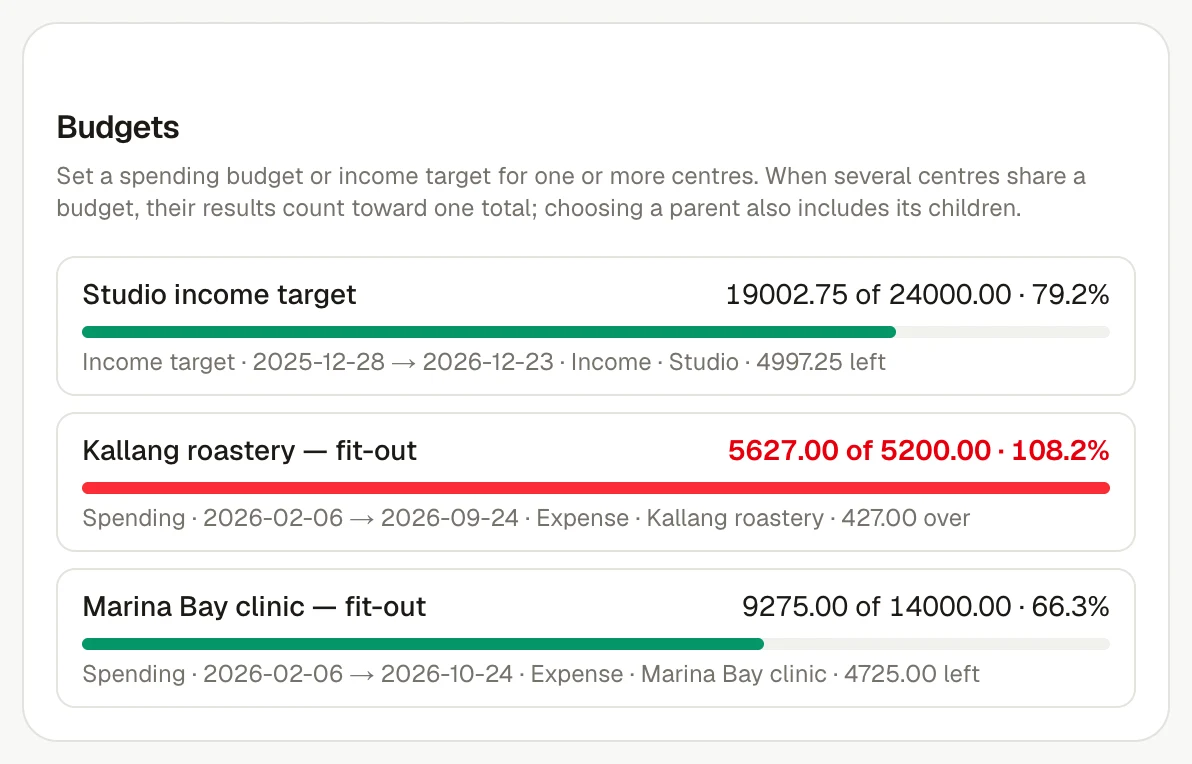Click the 79.2% percentage on Studio card
The image size is (1192, 764).
coord(1070,295)
